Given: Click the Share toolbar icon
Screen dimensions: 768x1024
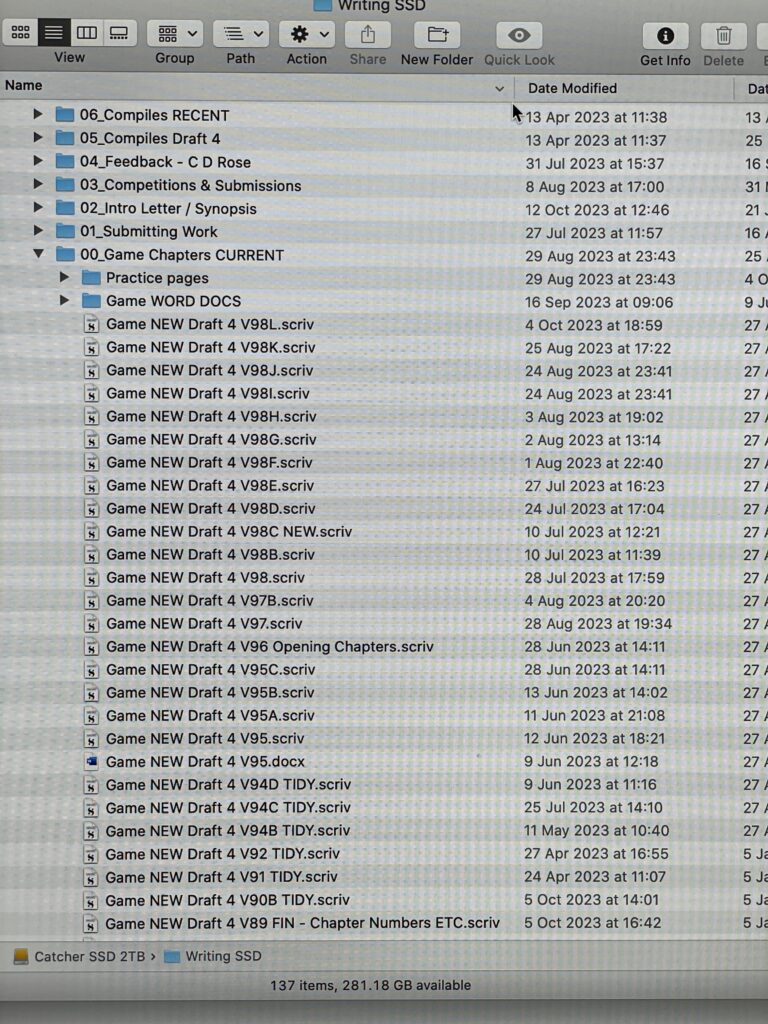Looking at the screenshot, I should tap(368, 35).
